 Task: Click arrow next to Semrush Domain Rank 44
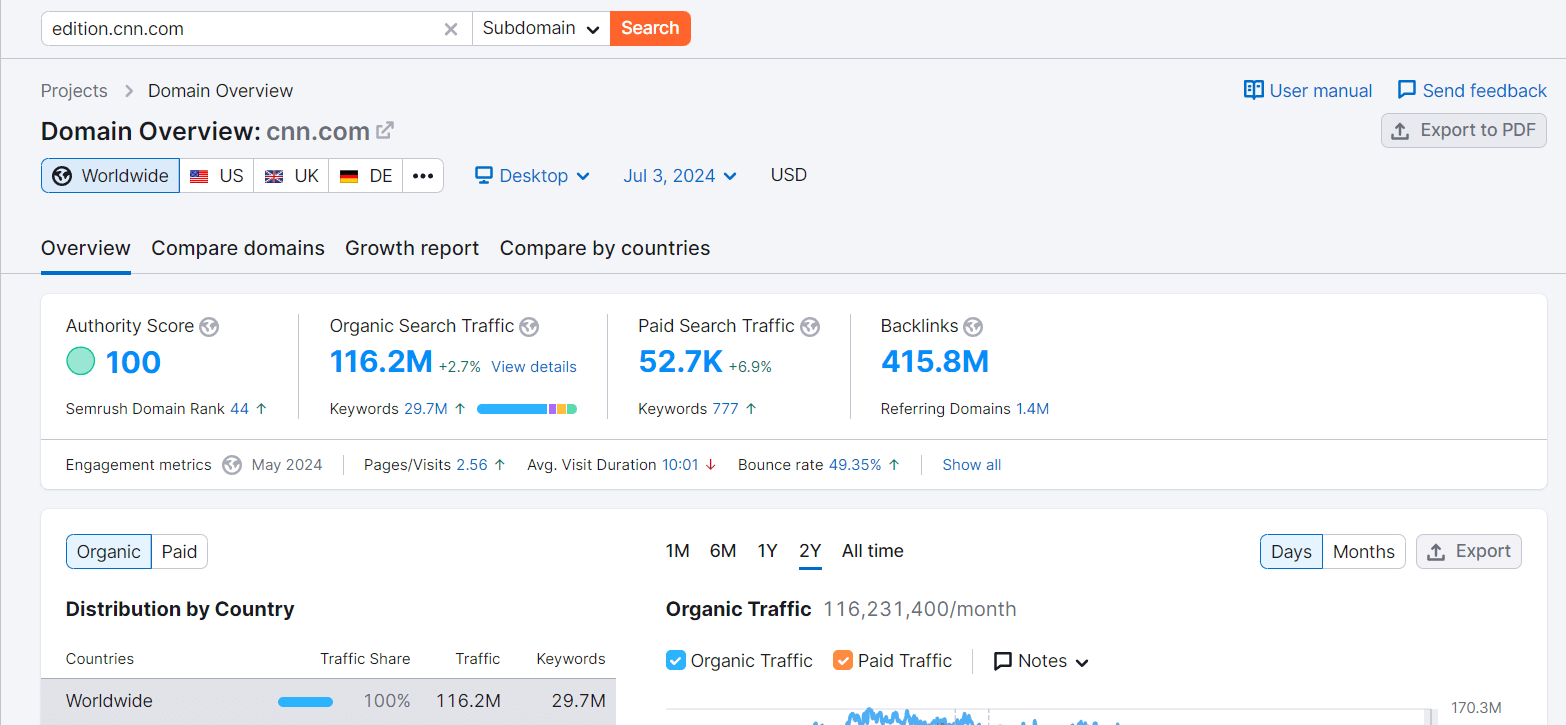point(262,409)
